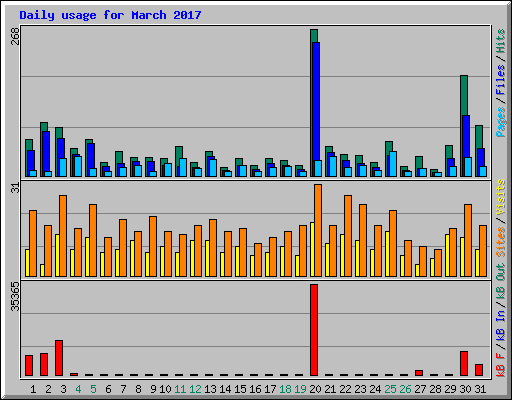Click the yellow Visits bar for day 20
The height and width of the screenshot is (400, 512).
[312, 249]
